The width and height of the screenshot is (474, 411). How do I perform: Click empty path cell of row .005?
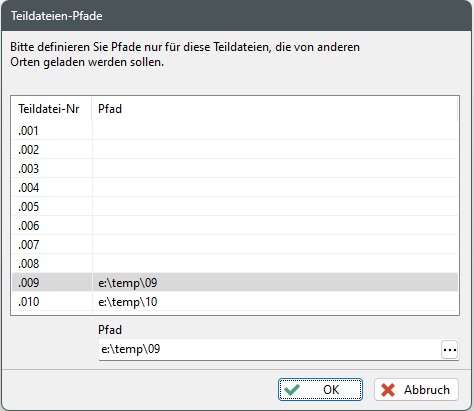[275, 206]
